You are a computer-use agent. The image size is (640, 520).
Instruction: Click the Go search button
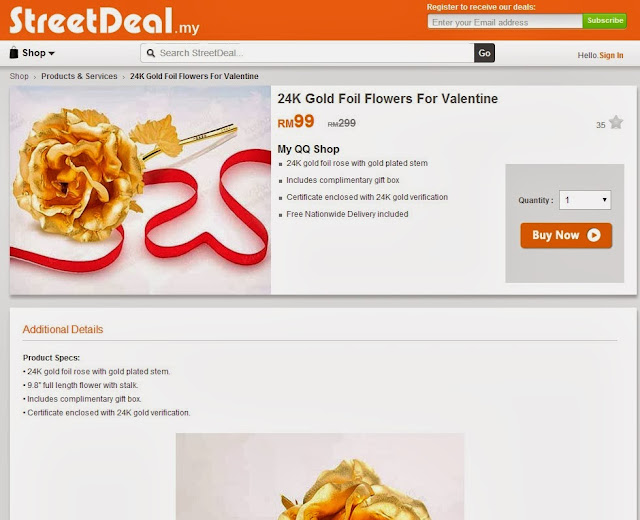pos(484,53)
